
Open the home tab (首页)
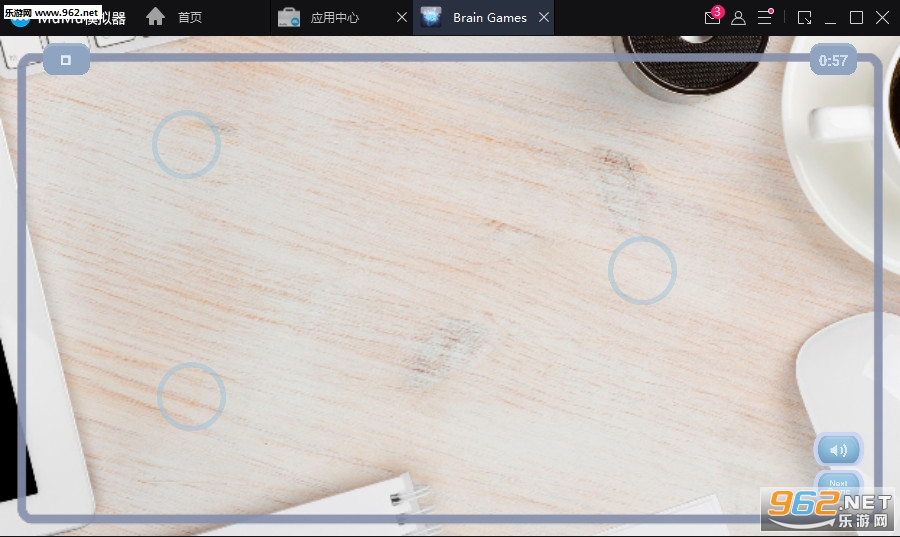tap(189, 18)
